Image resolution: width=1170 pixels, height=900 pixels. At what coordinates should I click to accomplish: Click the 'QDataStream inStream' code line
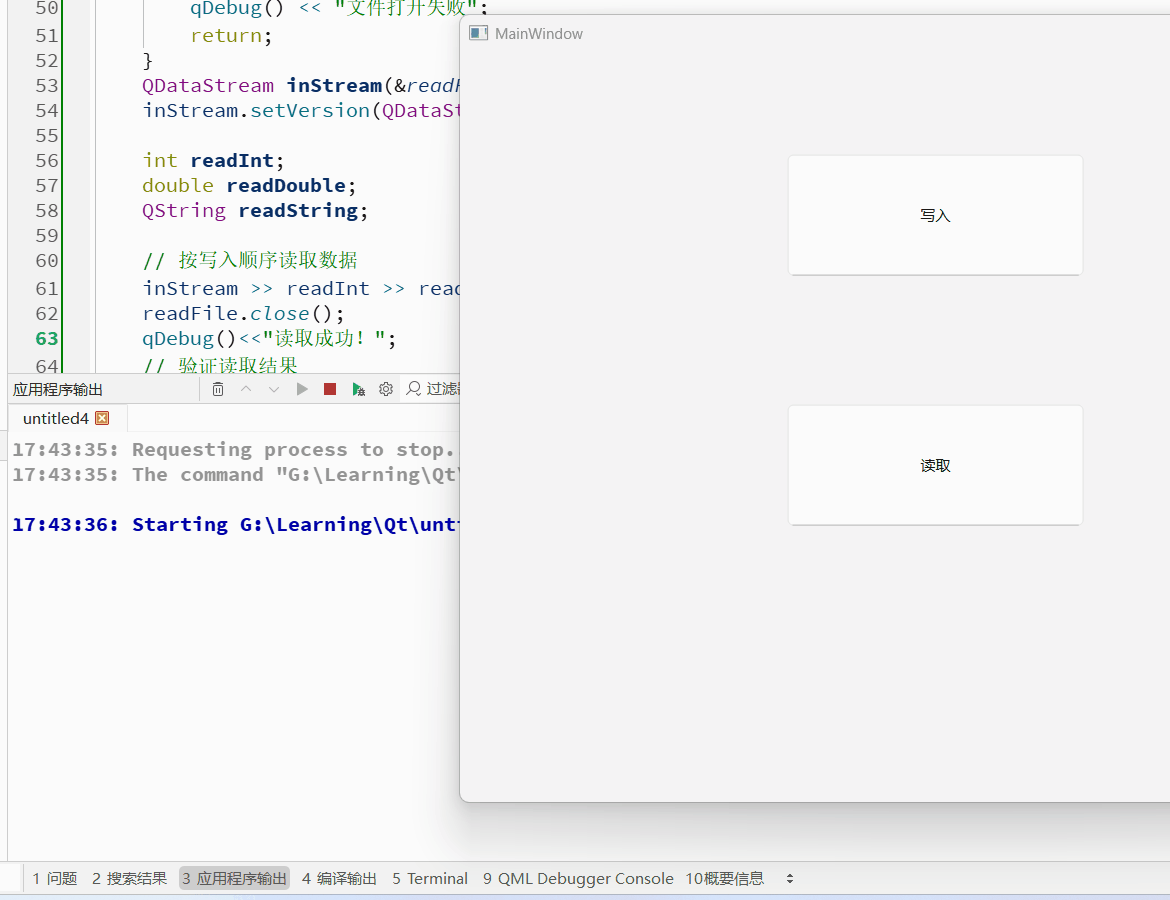pos(301,86)
